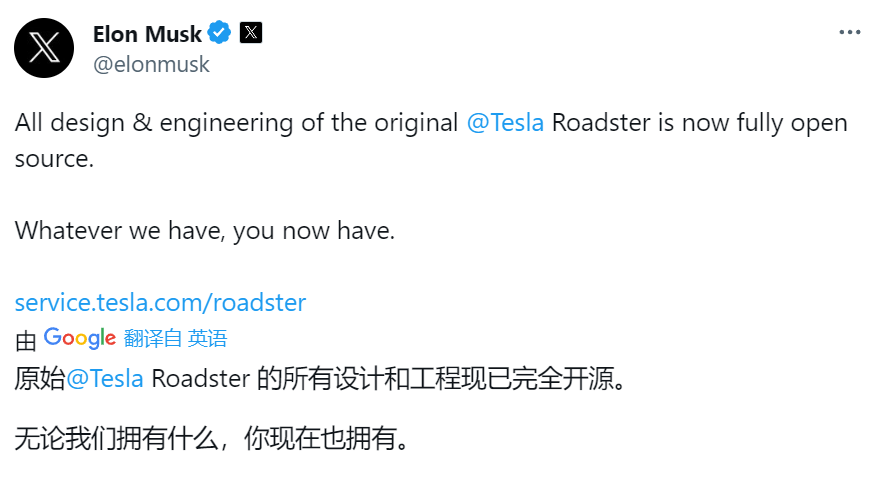Click the word "source." on the second line

tap(54, 159)
